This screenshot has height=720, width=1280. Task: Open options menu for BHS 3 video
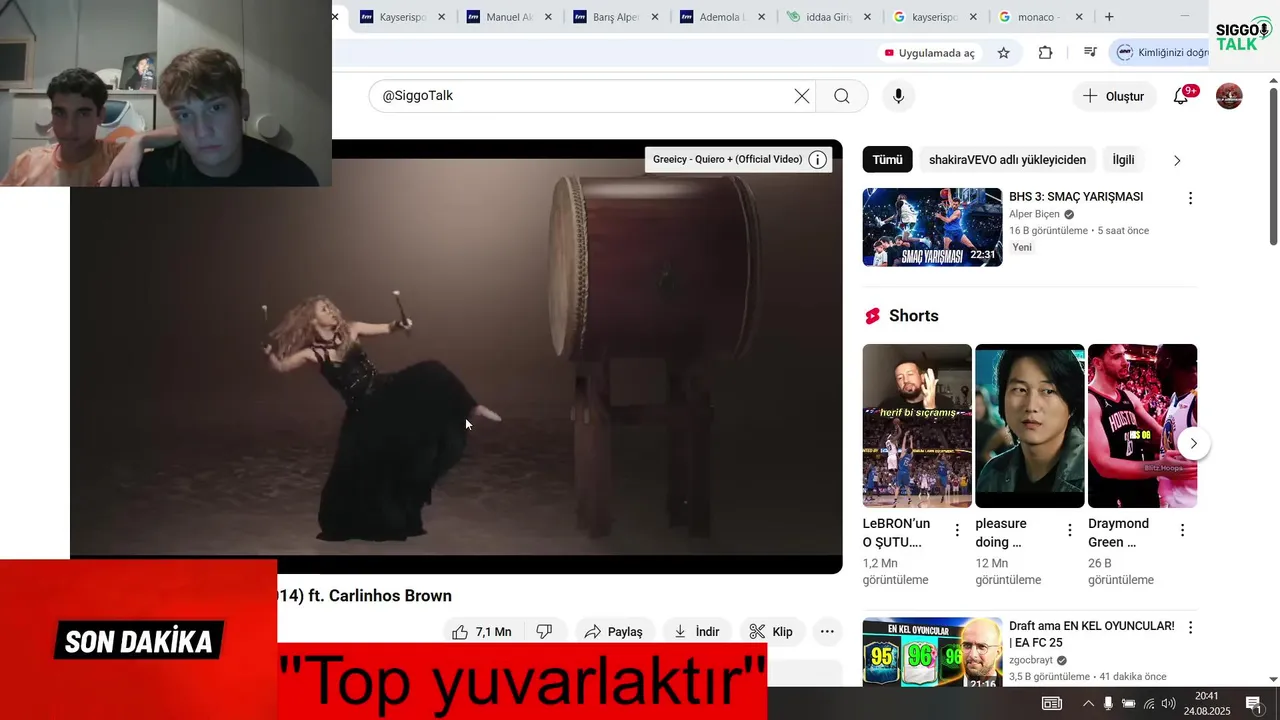[x=1190, y=198]
